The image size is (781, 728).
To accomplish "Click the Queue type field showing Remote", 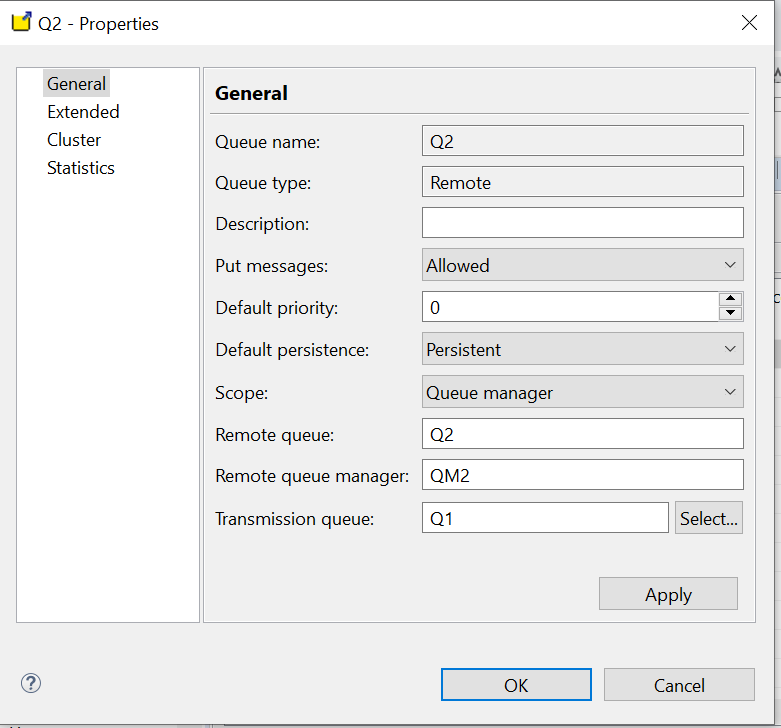I will point(582,182).
